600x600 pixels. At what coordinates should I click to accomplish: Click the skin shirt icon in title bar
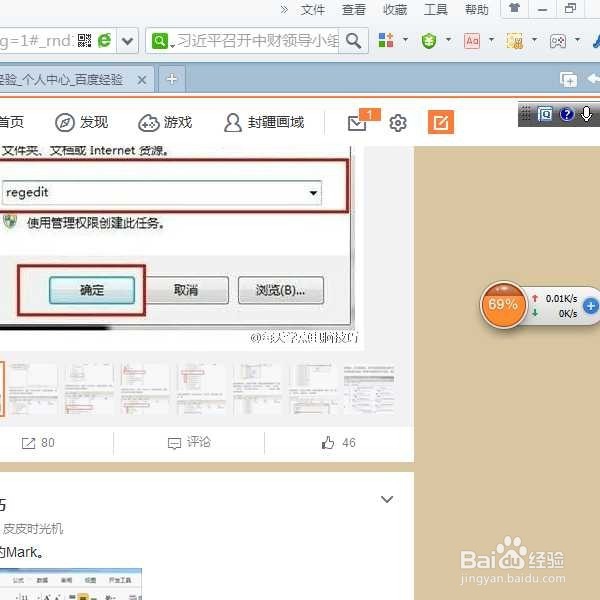[515, 8]
